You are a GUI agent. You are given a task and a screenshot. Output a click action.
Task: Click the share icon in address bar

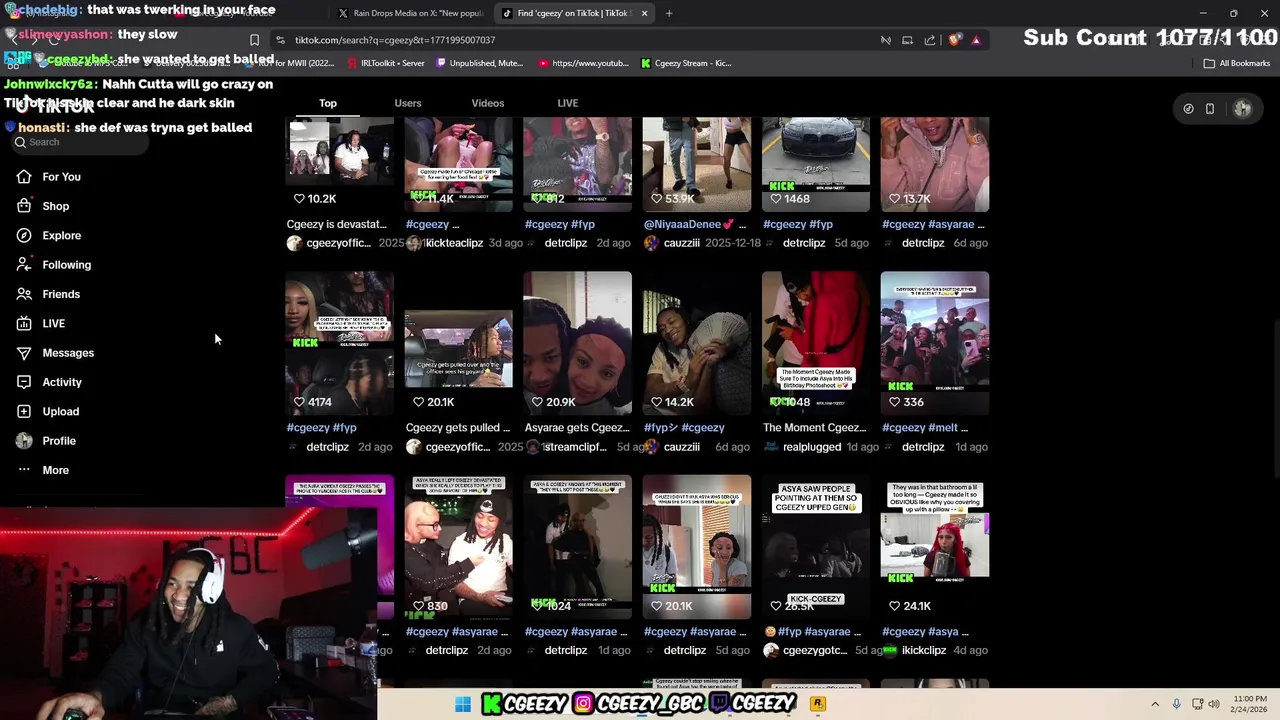[930, 40]
